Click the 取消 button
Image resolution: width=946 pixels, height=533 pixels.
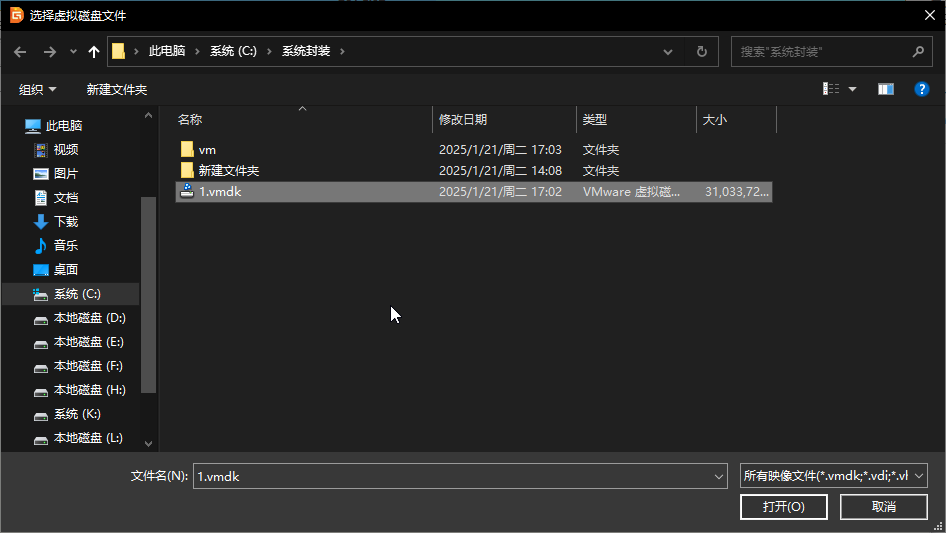883,507
